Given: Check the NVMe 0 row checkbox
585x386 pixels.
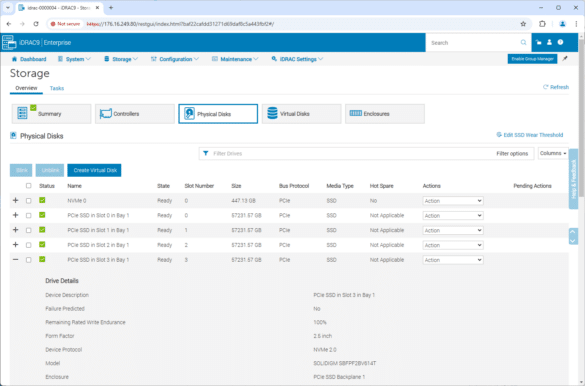Looking at the screenshot, I should pyautogui.click(x=28, y=201).
